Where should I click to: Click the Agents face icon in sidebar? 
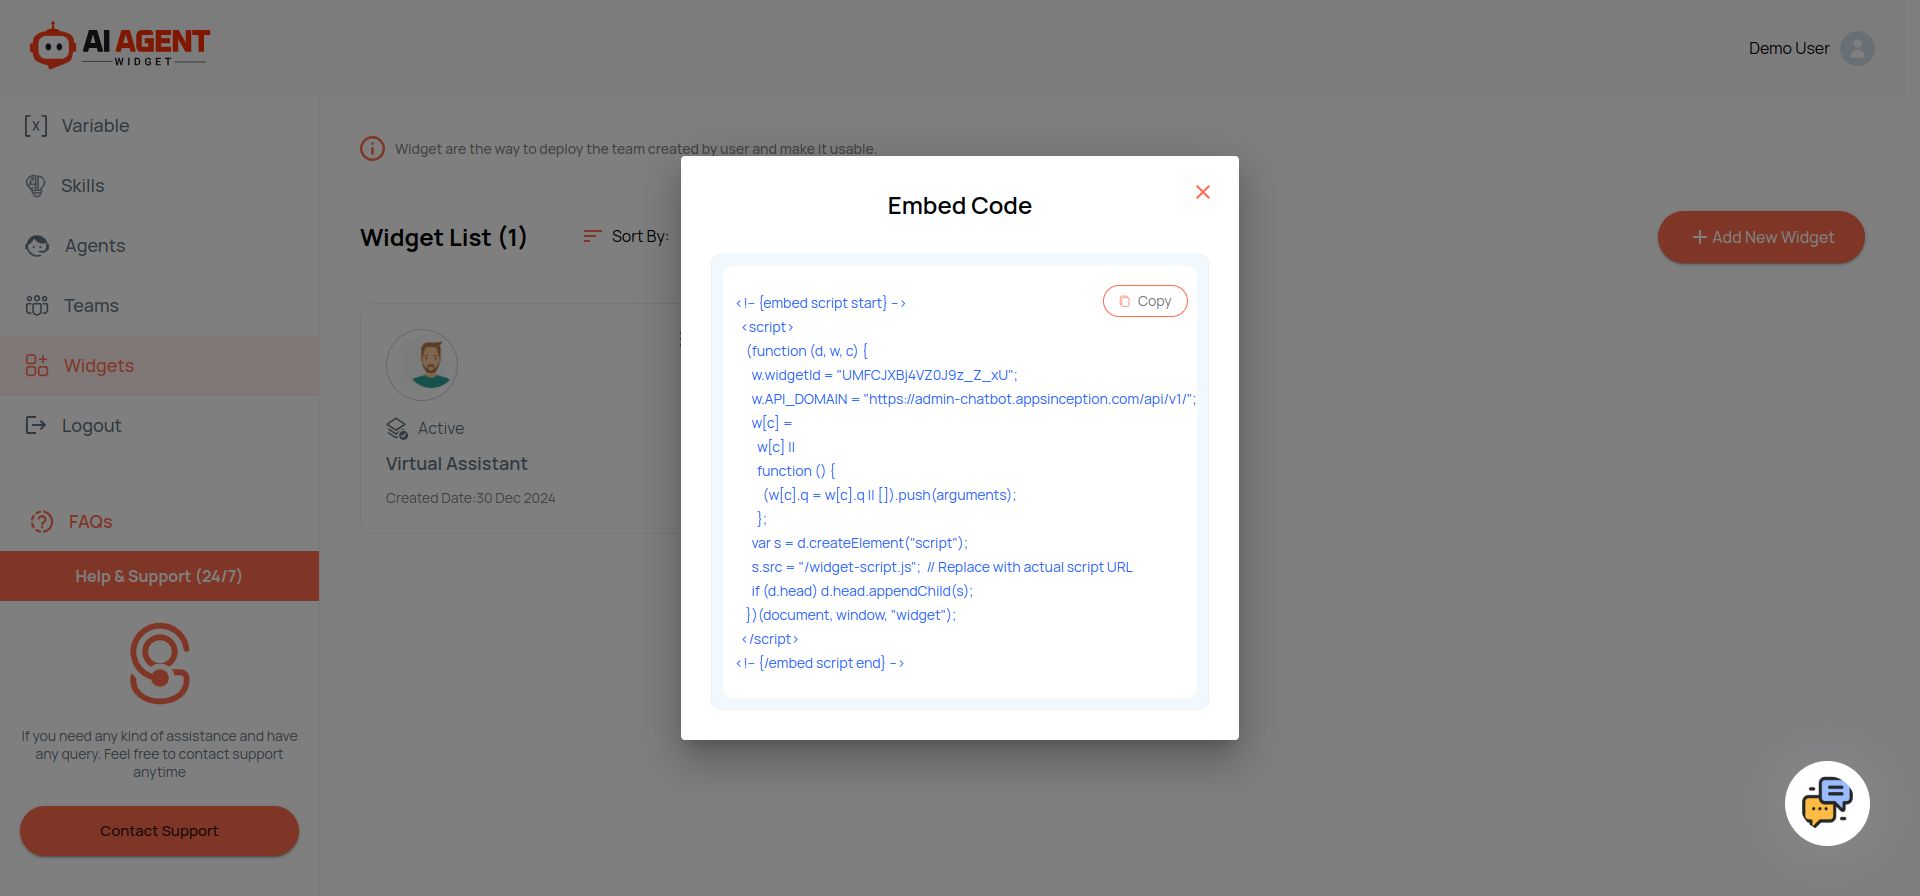[x=37, y=246]
